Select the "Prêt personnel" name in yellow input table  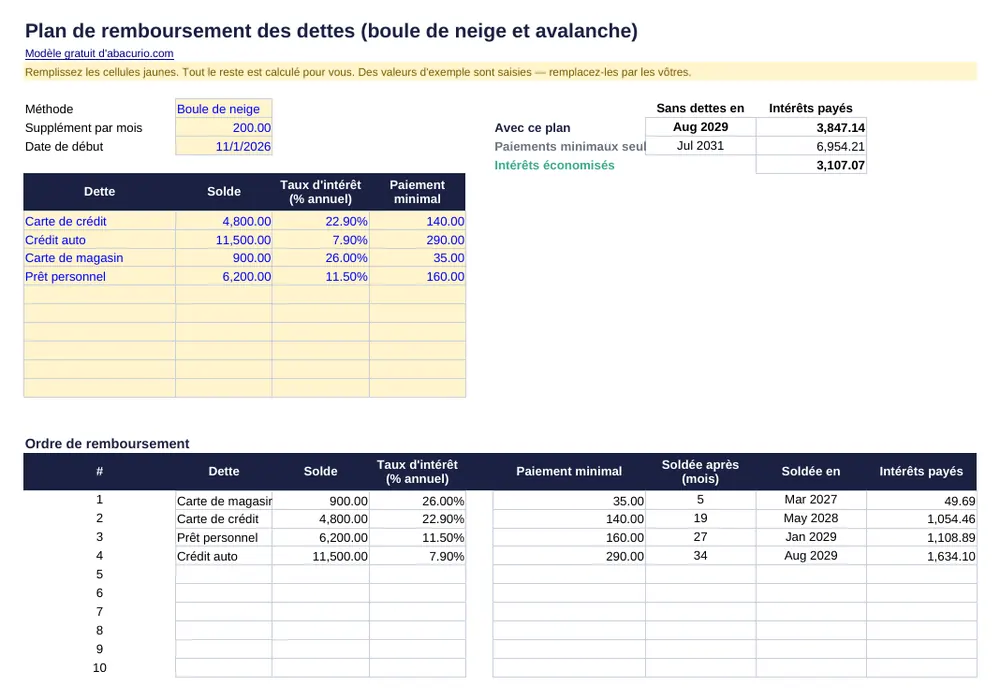(x=99, y=276)
